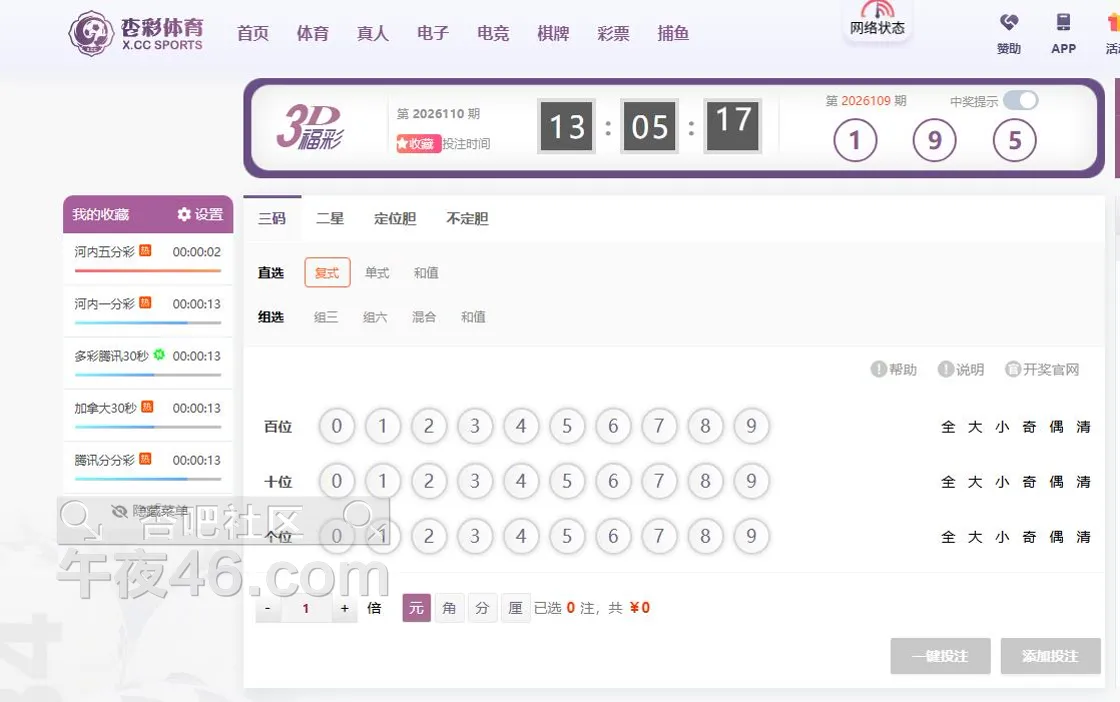
Task: Click the add bet button
Action: click(1050, 656)
